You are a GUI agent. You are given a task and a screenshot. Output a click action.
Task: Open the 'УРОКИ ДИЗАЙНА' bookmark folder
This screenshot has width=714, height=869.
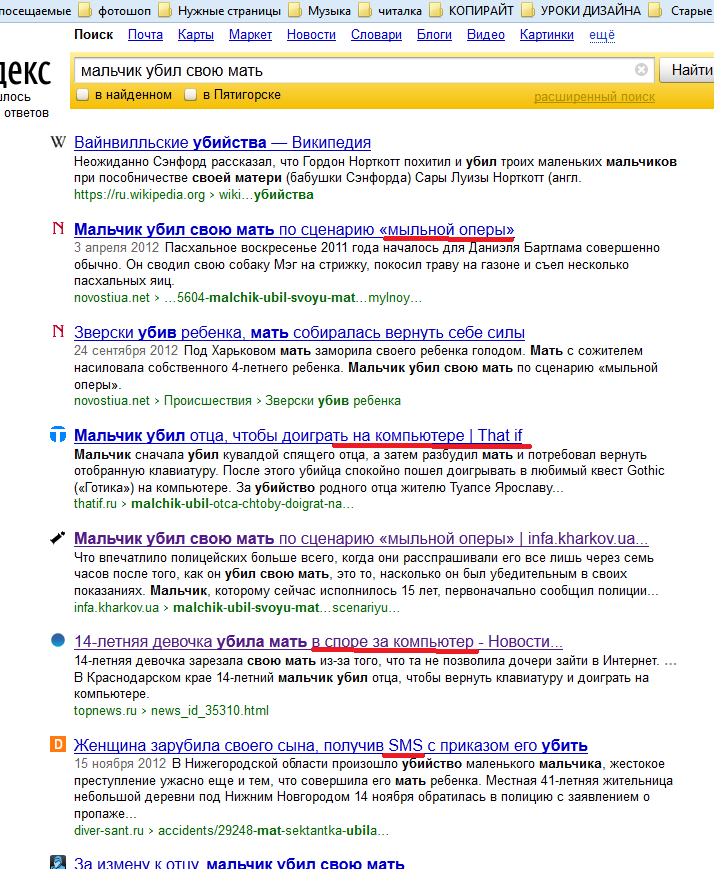pos(581,11)
